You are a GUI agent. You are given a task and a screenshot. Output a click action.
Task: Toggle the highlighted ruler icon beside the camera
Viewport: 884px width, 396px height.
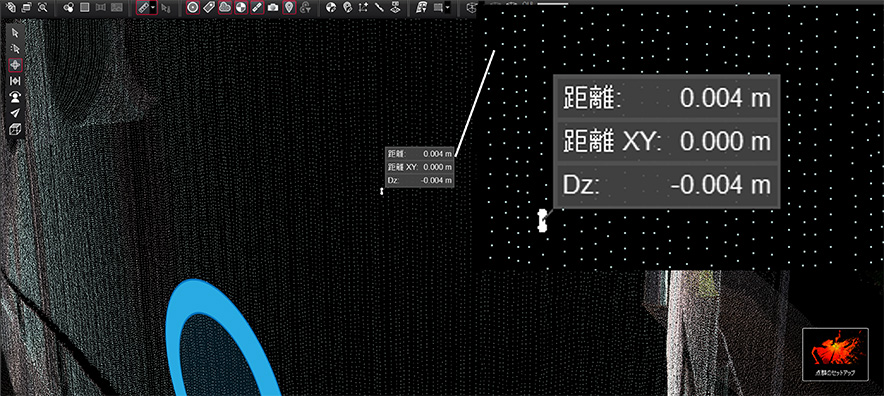pos(257,8)
